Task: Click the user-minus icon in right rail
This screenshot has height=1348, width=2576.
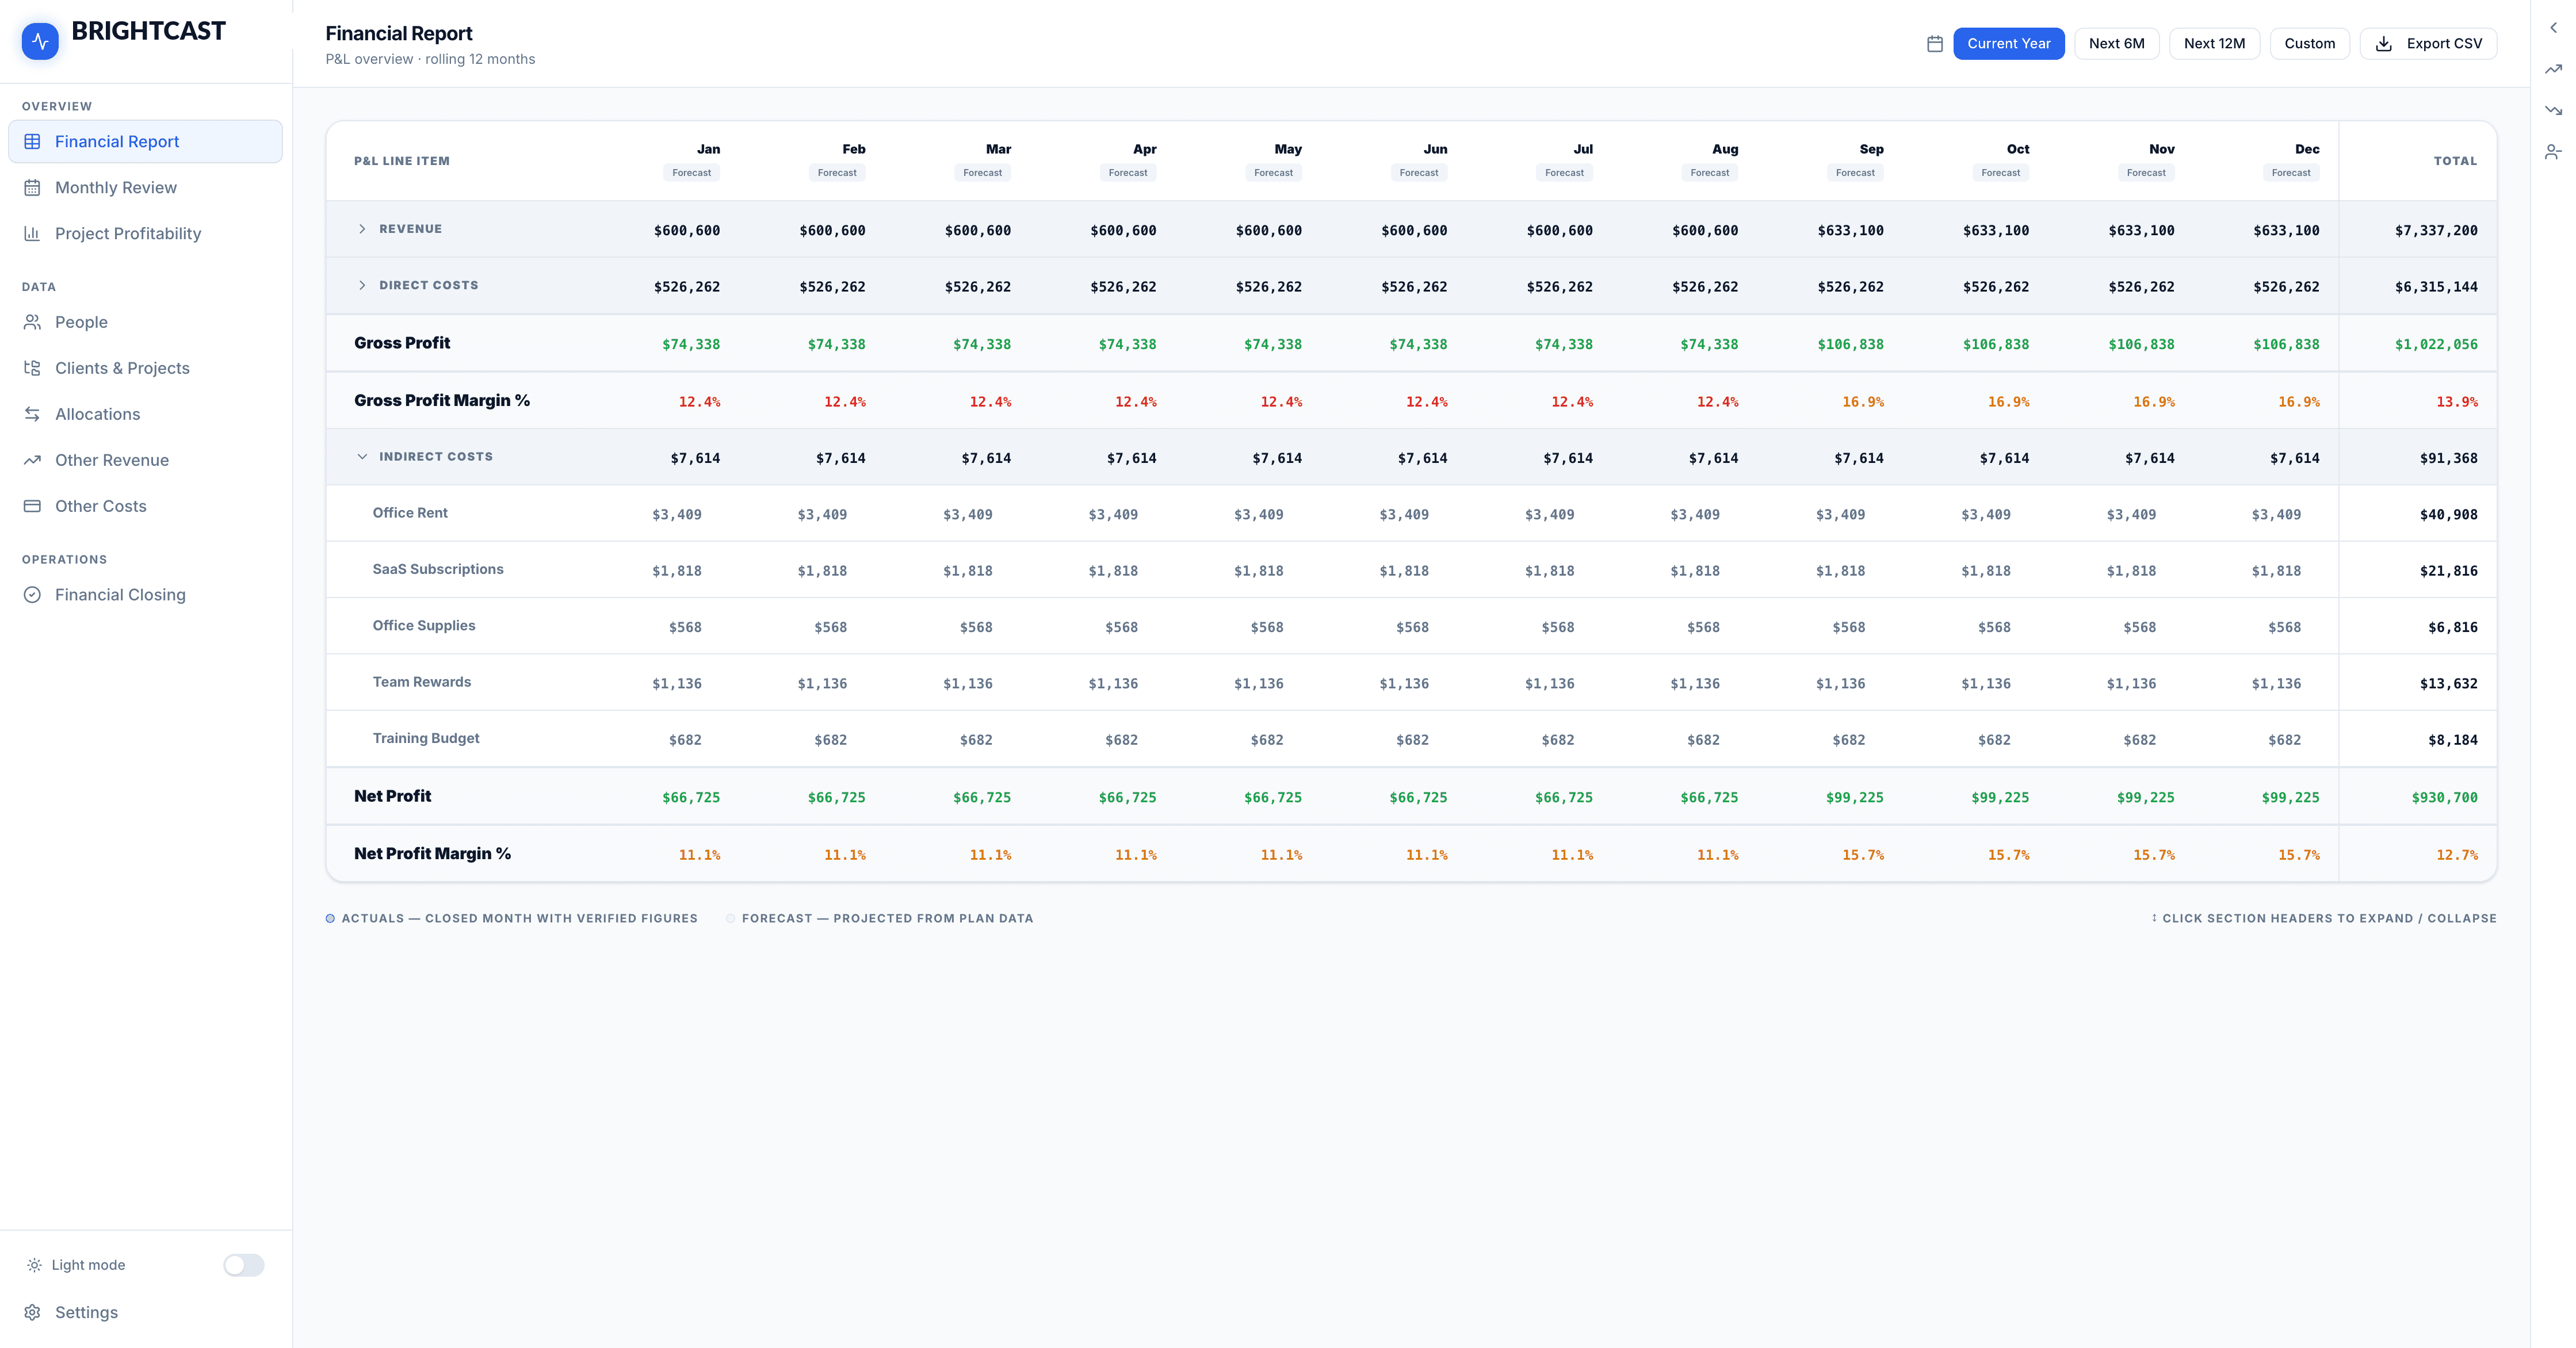Action: pyautogui.click(x=2553, y=152)
